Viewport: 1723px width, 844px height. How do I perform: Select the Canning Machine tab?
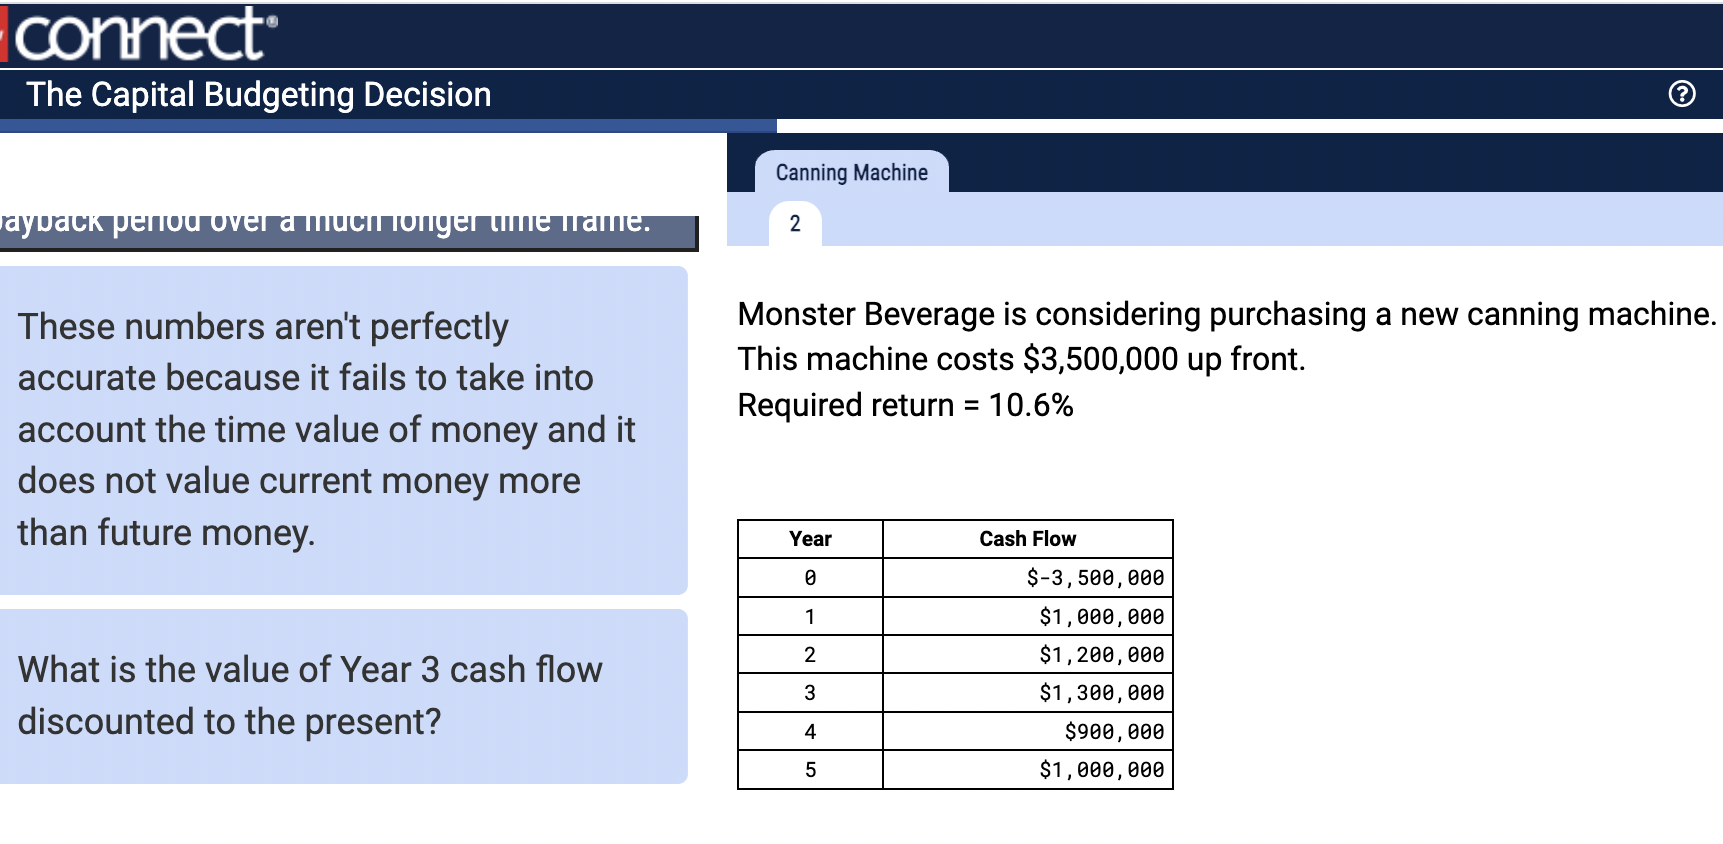(851, 172)
